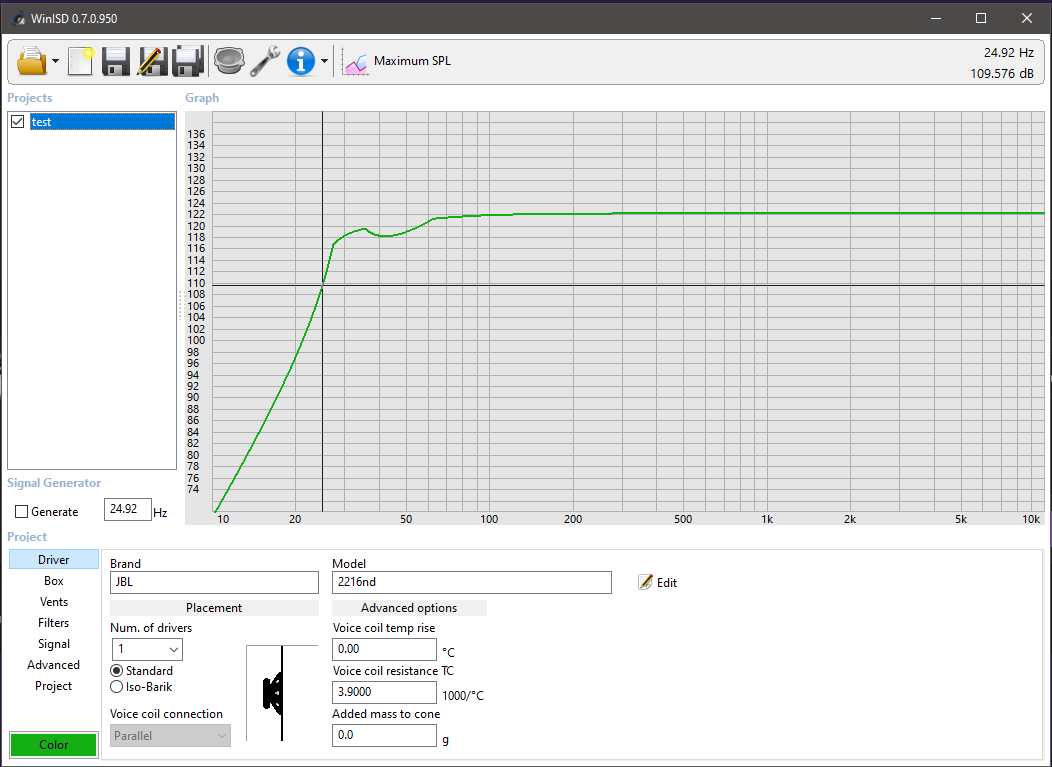Select the Standard placement radio button

(117, 671)
